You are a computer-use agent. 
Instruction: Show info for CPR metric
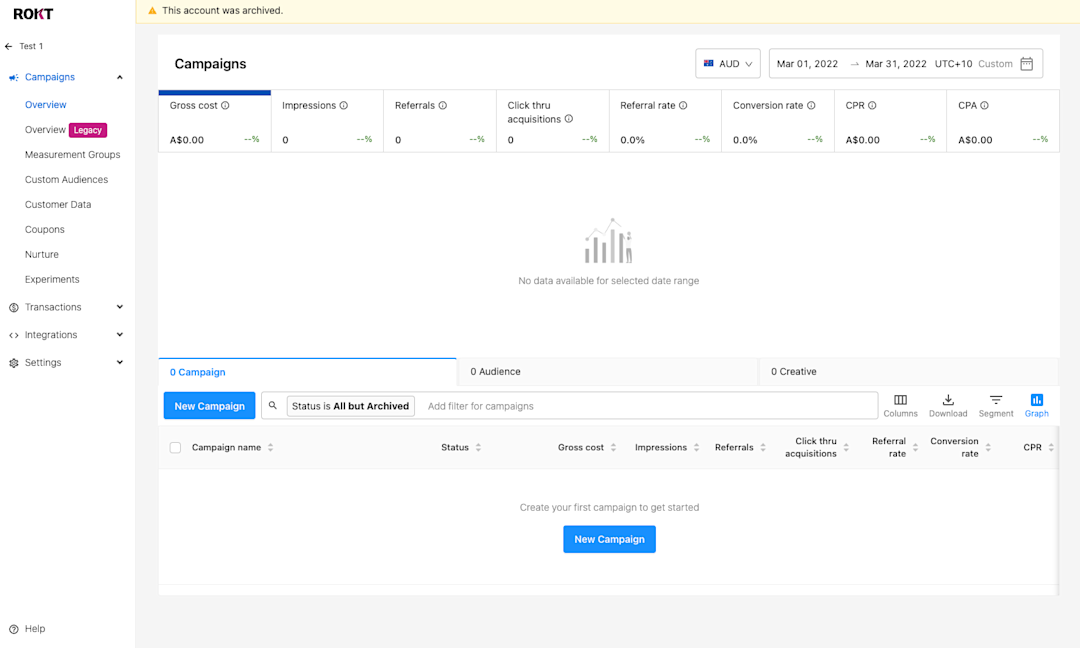[872, 105]
